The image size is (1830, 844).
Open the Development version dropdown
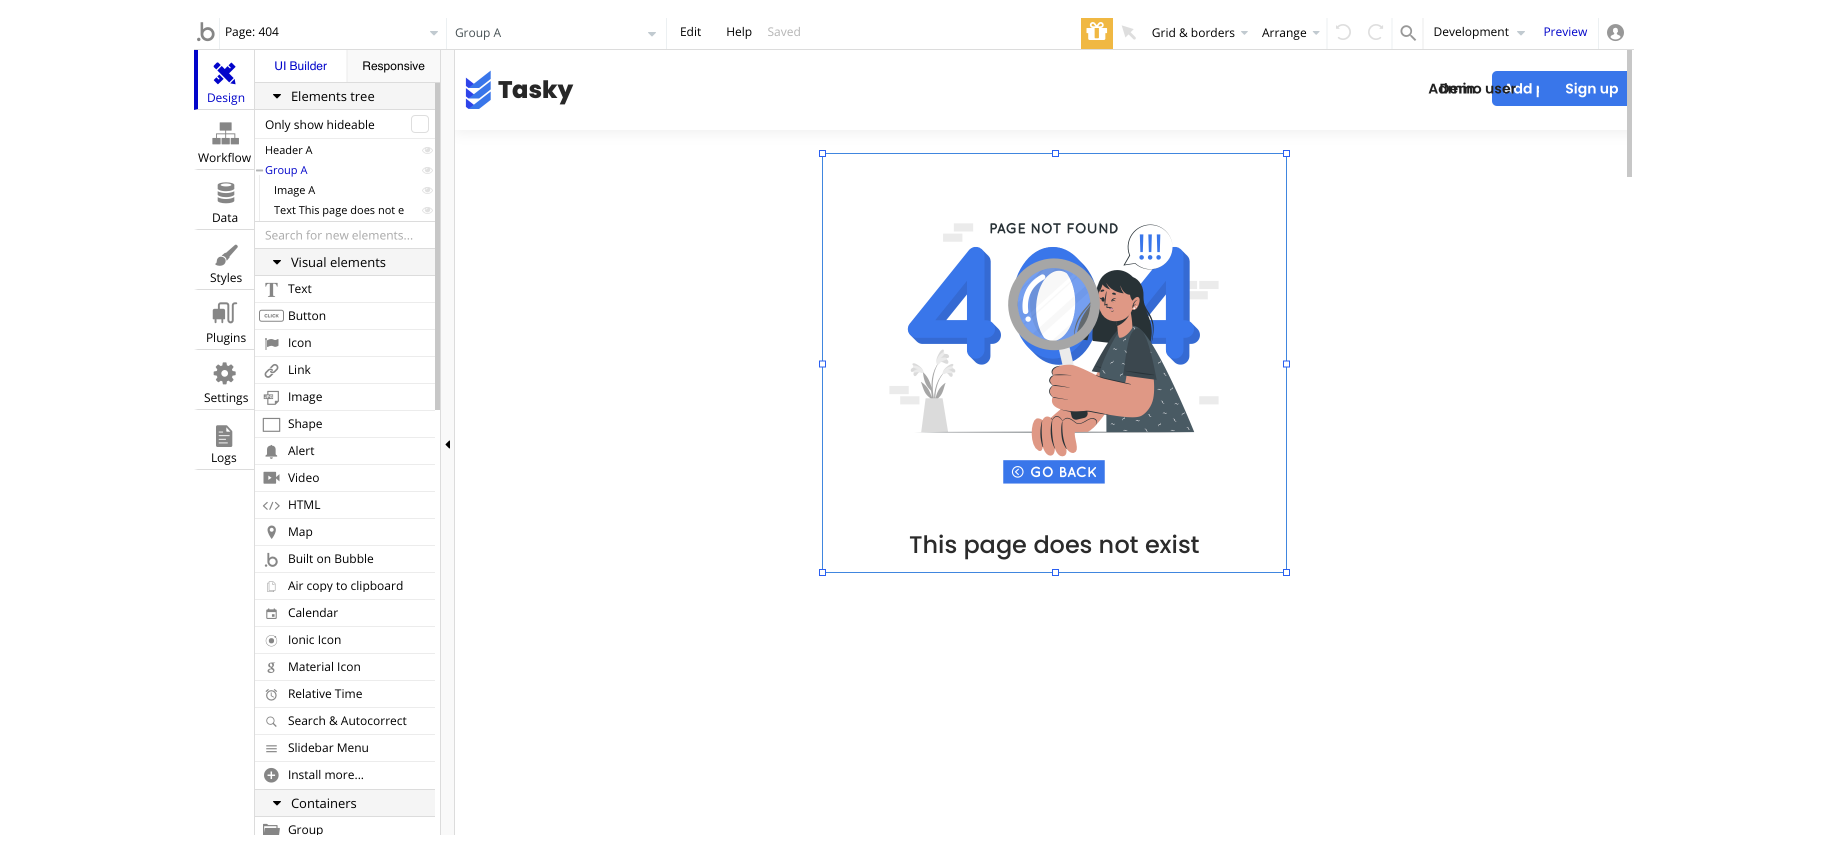pyautogui.click(x=1478, y=32)
